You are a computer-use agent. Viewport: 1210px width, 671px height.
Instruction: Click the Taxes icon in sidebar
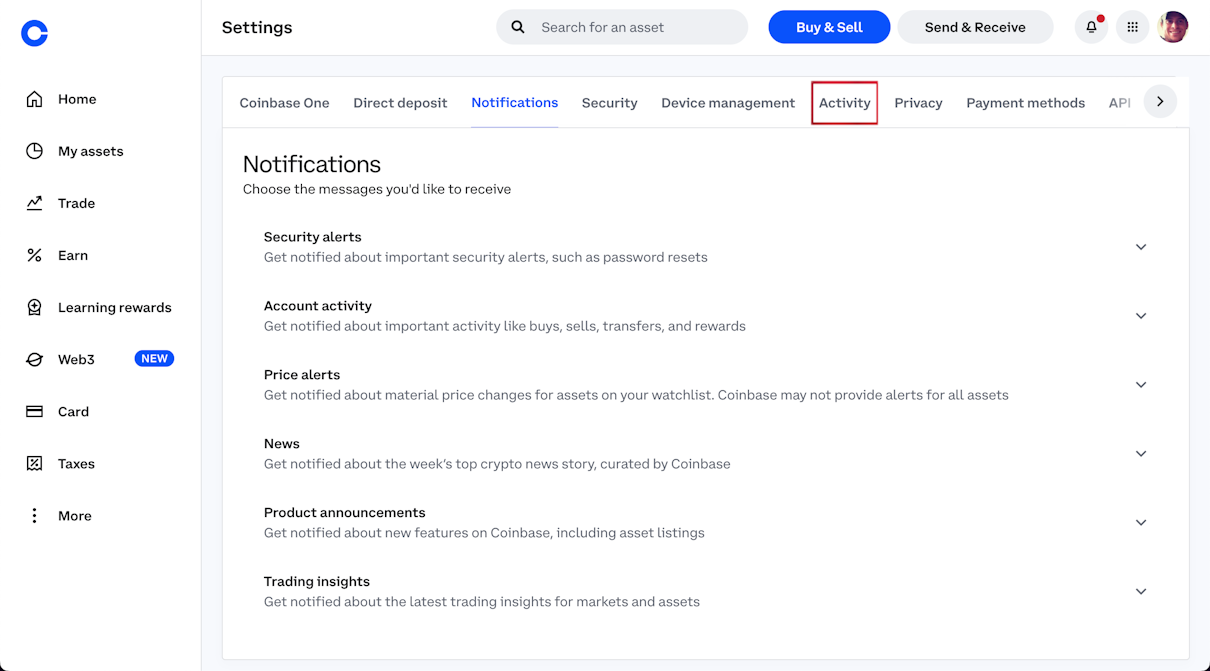pyautogui.click(x=34, y=463)
